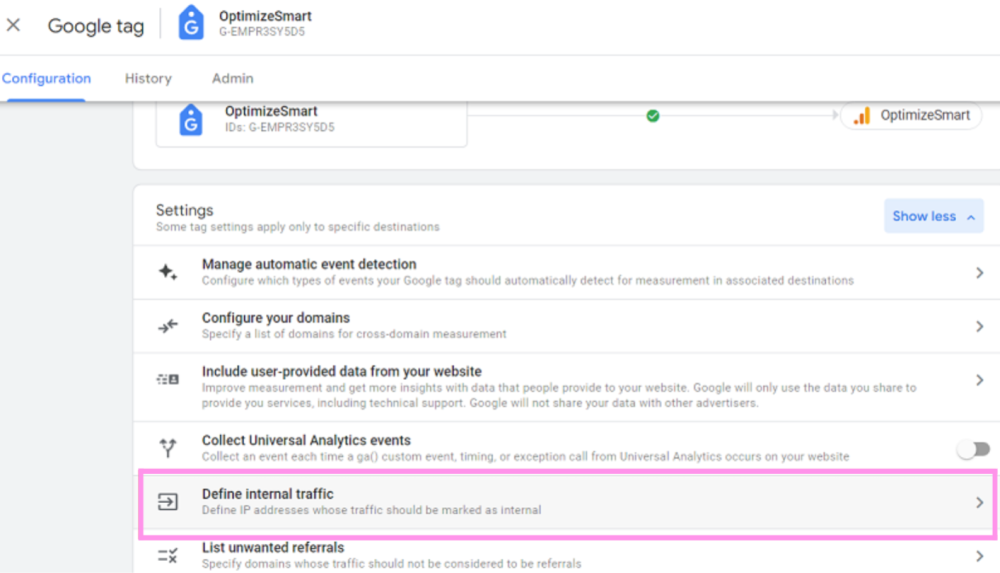Click the orange Analytics bar chart icon
The image size is (1000, 573).
pos(862,116)
